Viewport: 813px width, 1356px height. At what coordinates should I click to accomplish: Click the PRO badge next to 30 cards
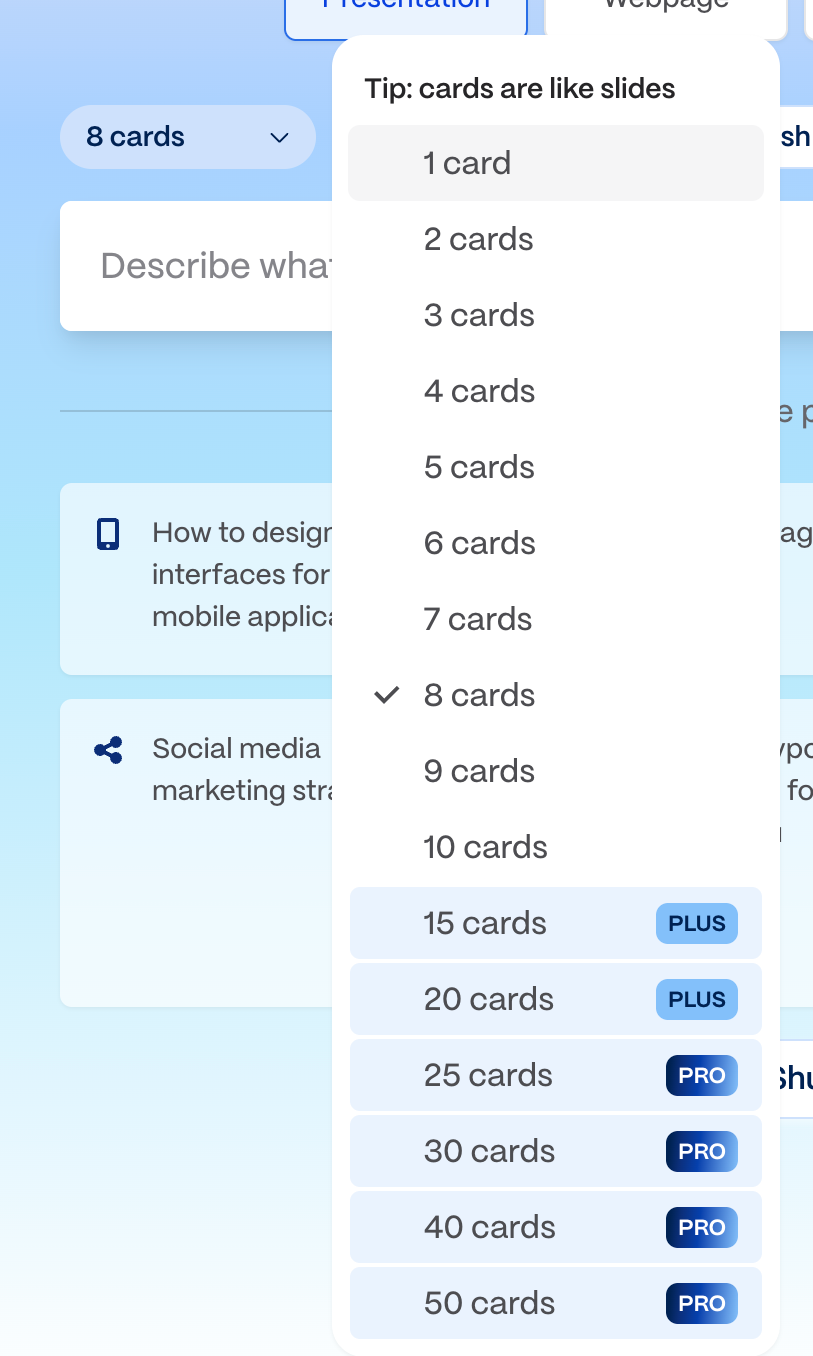point(701,1151)
